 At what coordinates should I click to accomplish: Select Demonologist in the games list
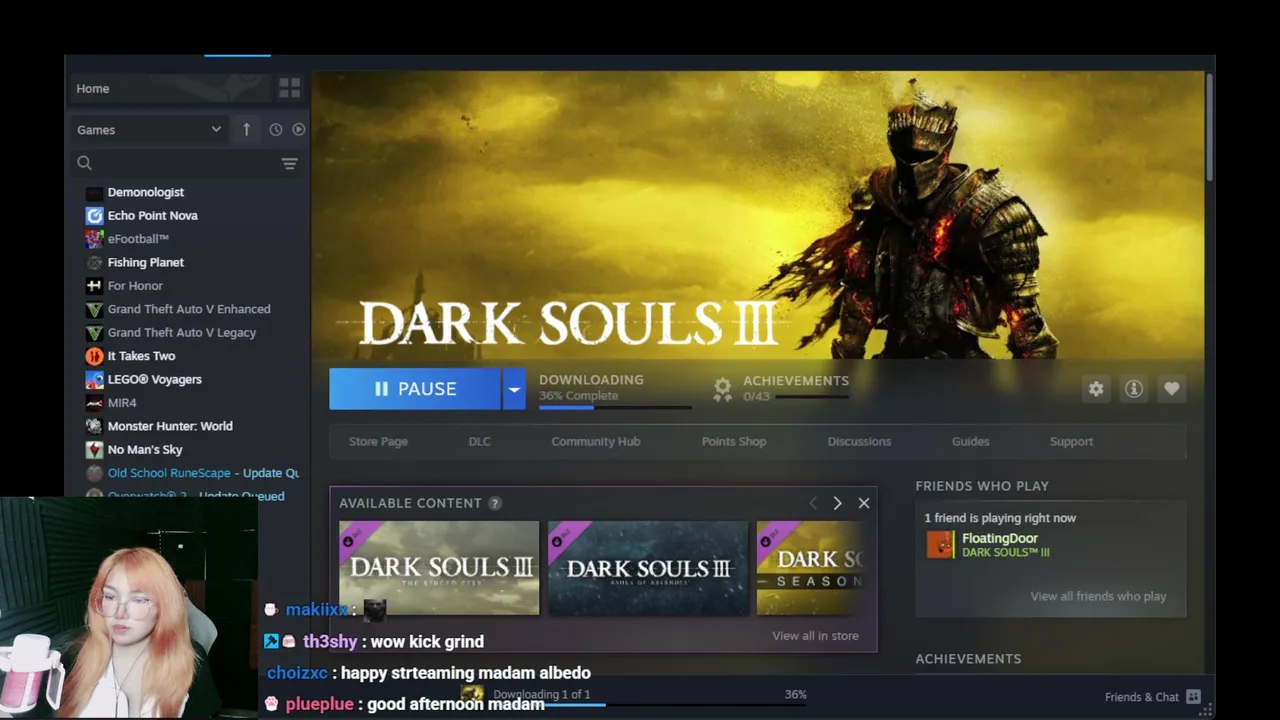[146, 192]
